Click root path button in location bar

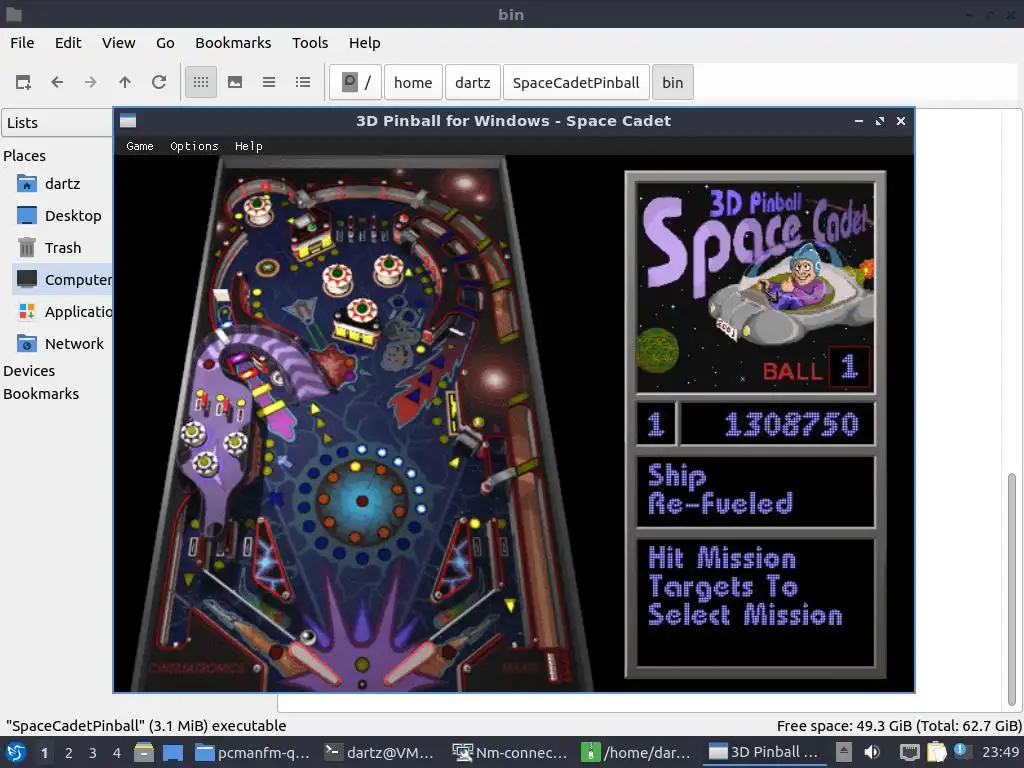click(355, 82)
